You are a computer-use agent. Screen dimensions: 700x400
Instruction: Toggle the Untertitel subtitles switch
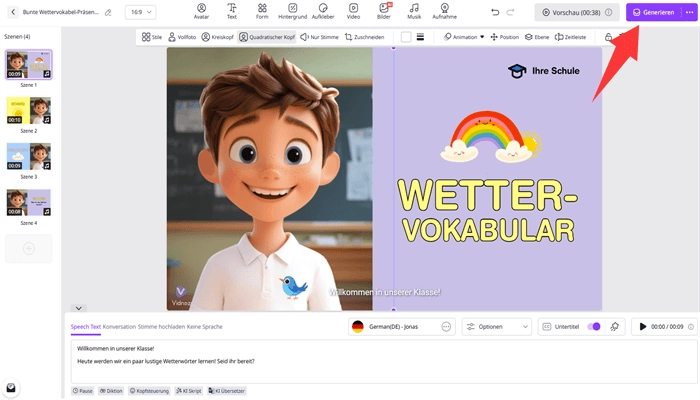[x=594, y=327]
